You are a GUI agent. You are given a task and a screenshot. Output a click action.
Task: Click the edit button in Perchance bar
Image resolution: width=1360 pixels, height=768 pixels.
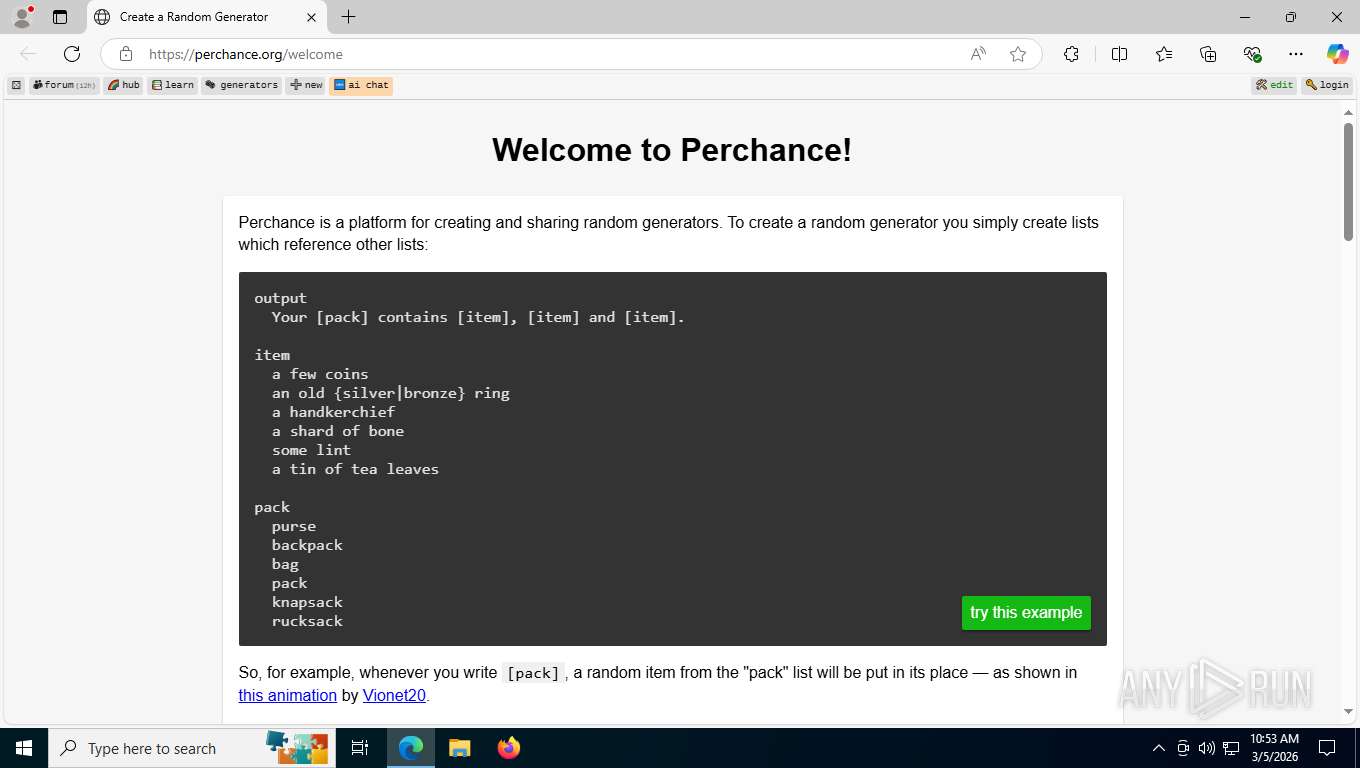coord(1275,85)
